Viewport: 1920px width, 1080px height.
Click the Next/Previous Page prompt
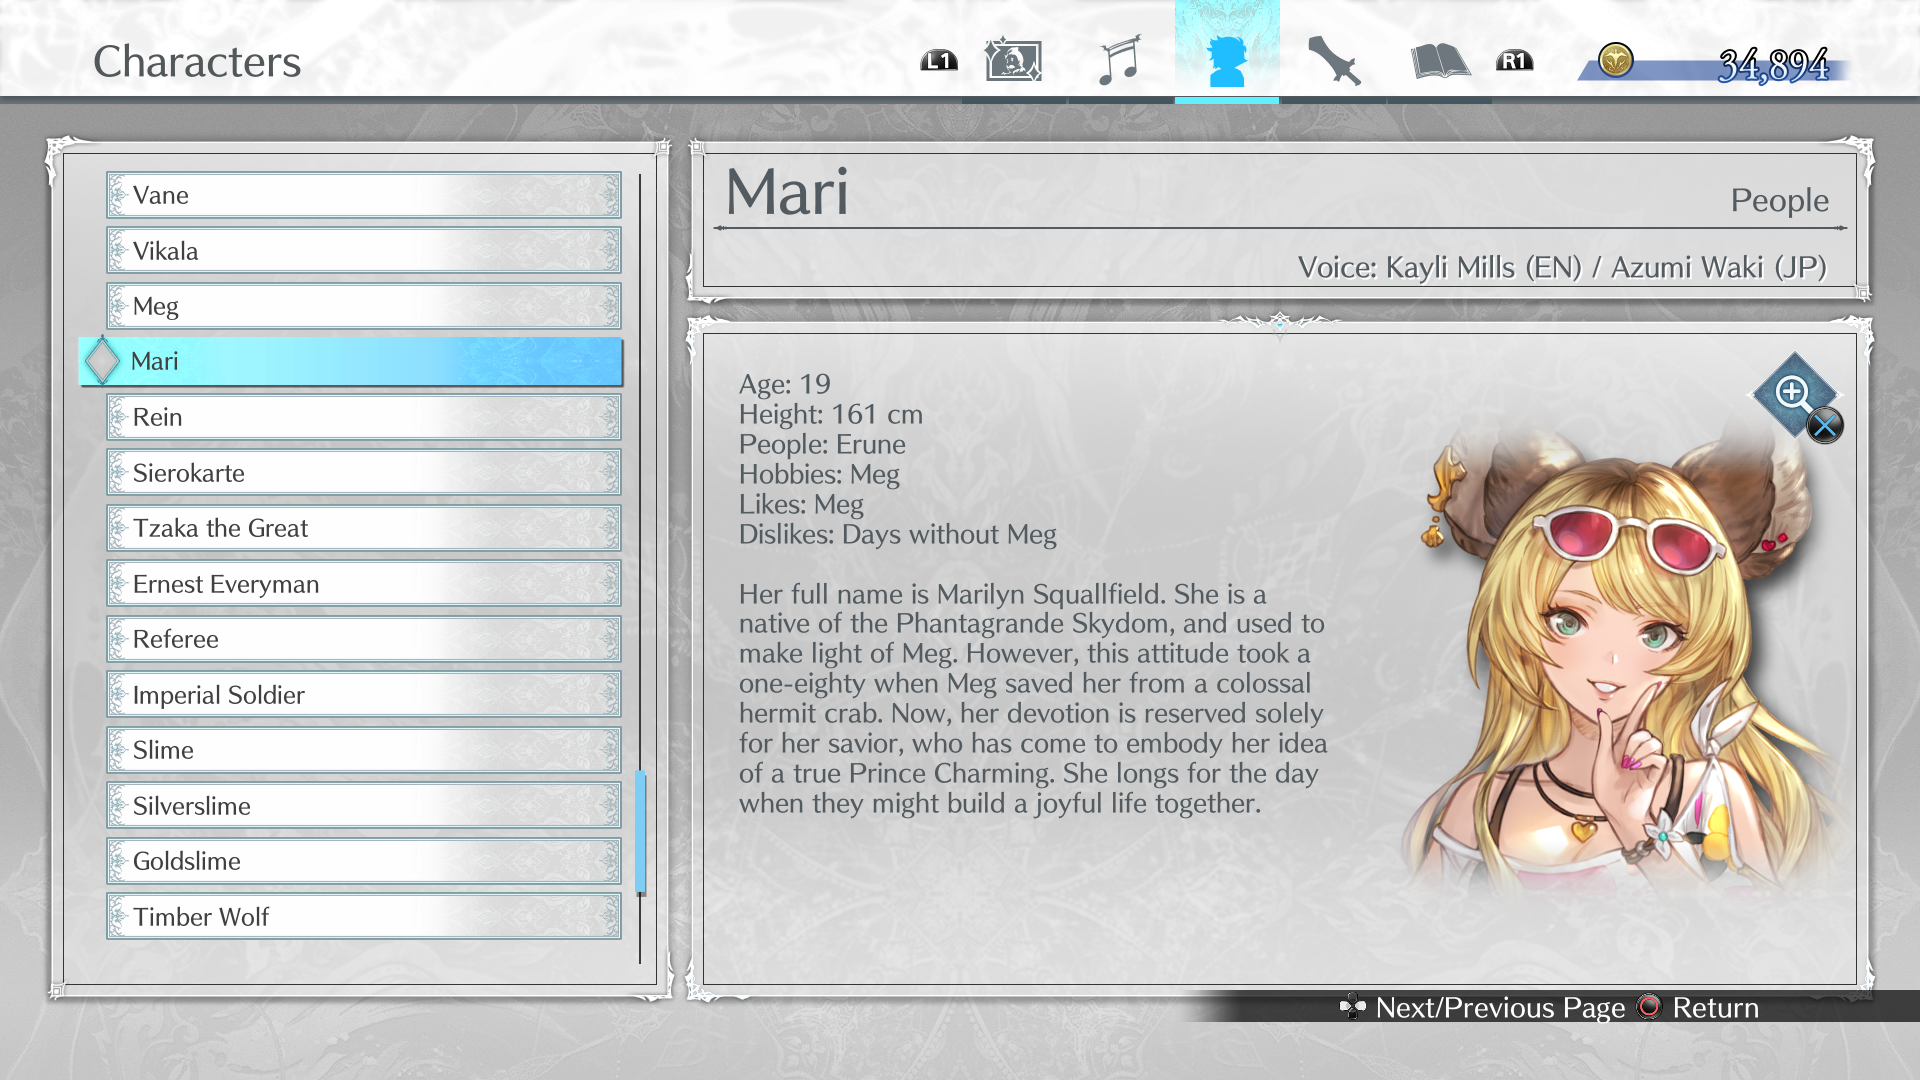(x=1498, y=1008)
